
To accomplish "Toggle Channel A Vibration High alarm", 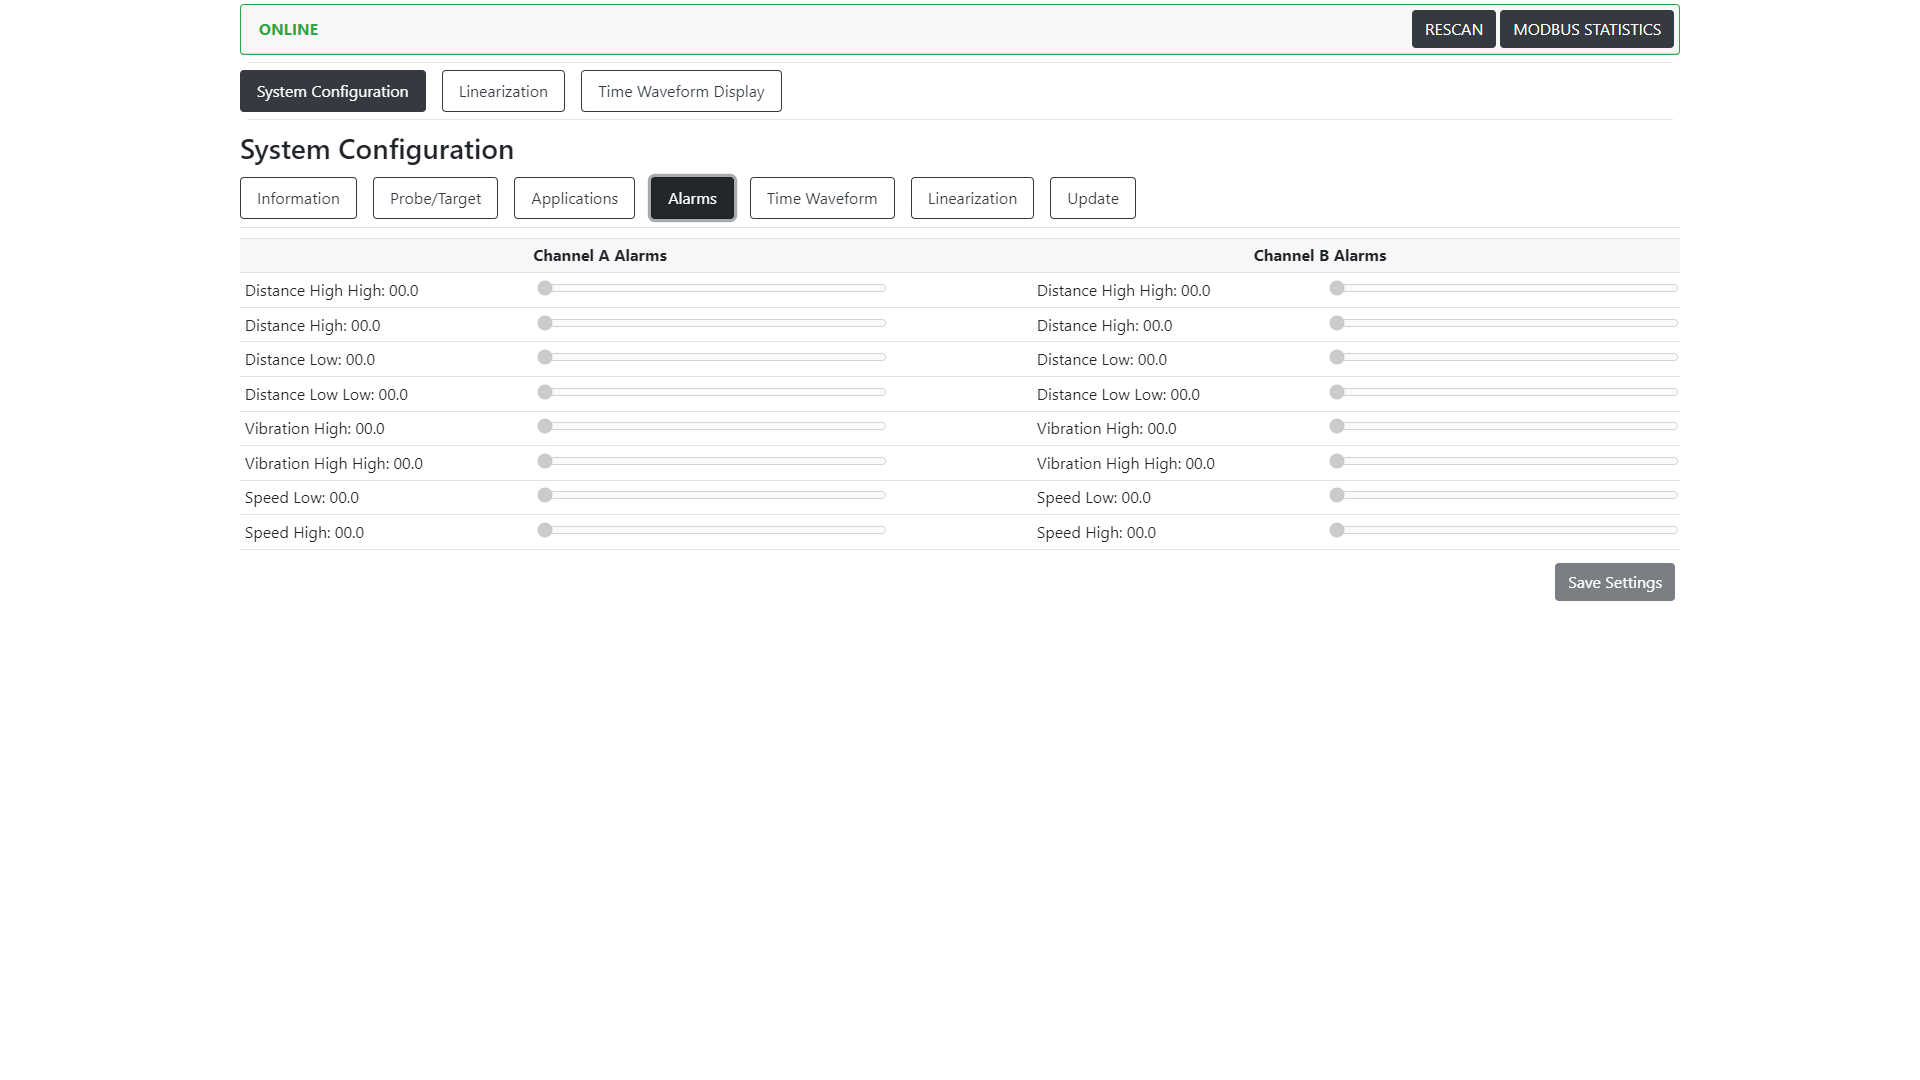I will 545,426.
